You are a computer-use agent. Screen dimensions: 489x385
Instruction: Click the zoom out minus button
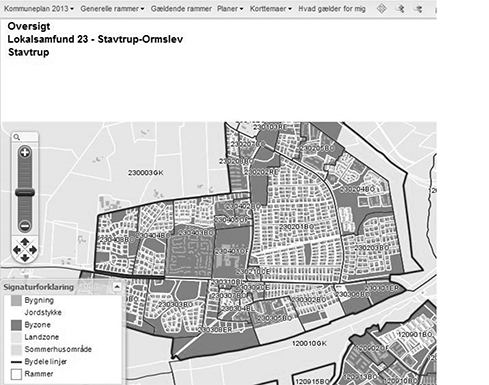coord(25,226)
